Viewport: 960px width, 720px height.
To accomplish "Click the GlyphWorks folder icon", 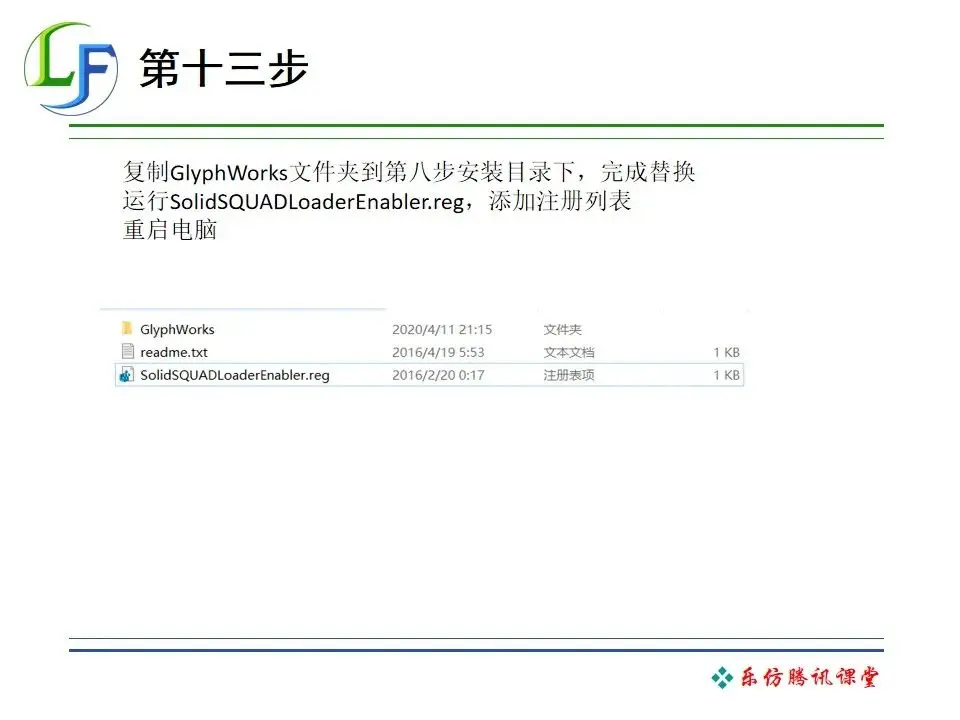I will pyautogui.click(x=127, y=329).
